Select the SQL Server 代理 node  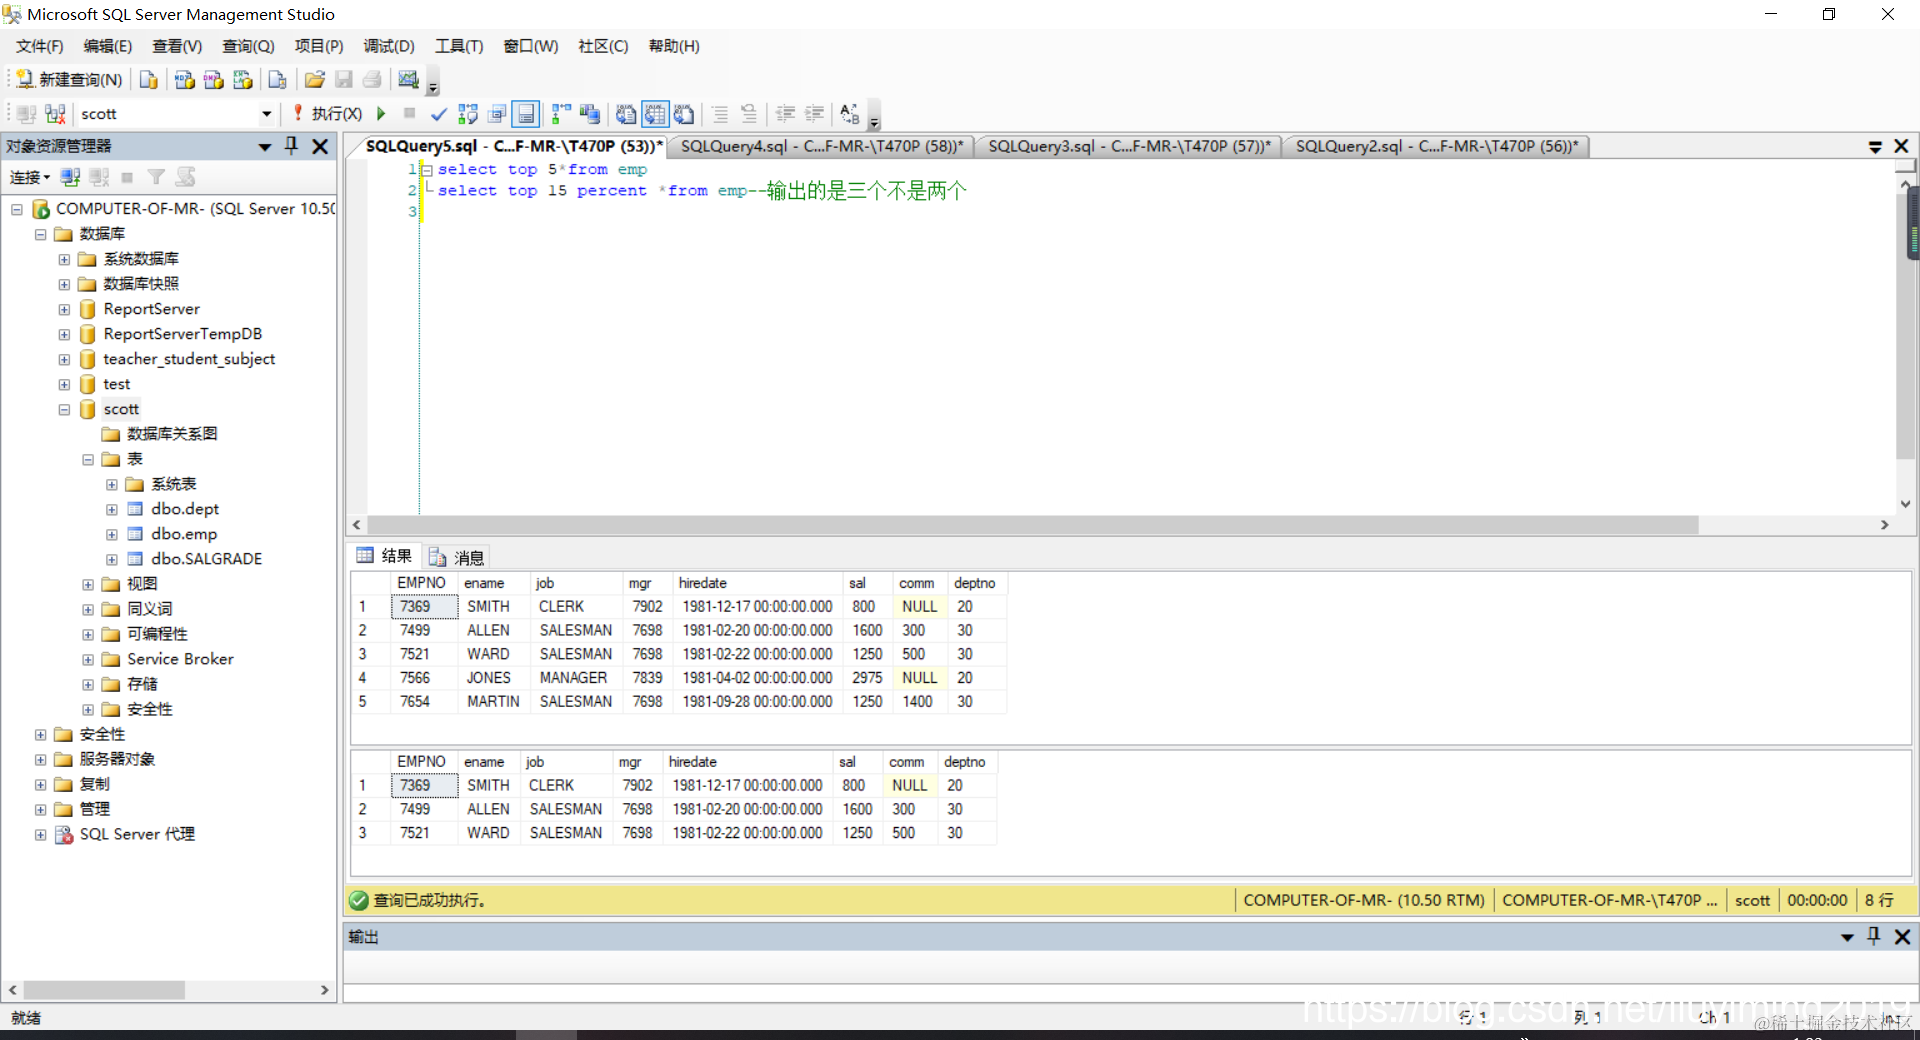click(137, 834)
